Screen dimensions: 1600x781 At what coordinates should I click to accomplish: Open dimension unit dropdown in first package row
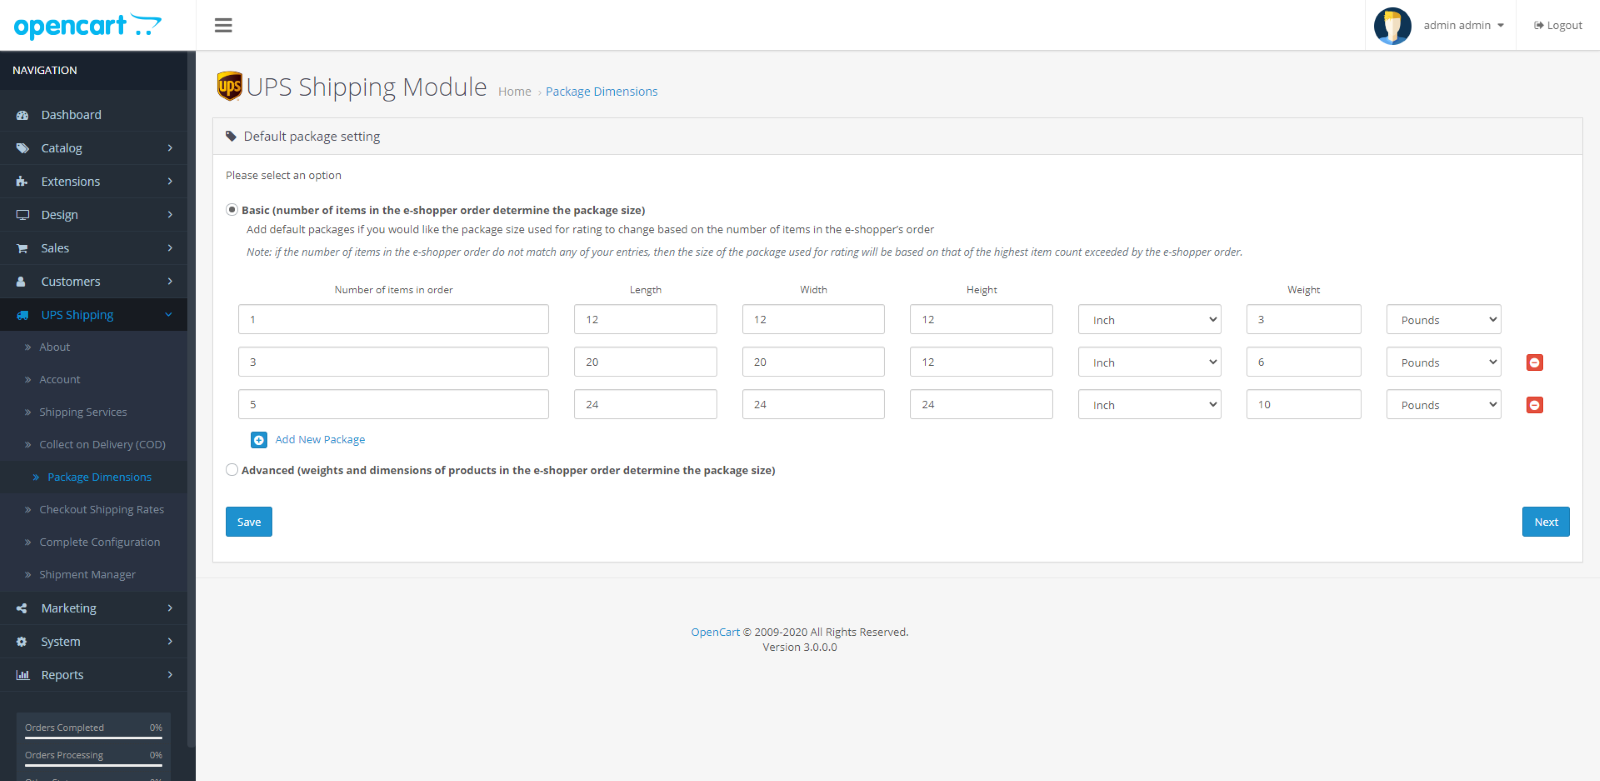click(1150, 320)
